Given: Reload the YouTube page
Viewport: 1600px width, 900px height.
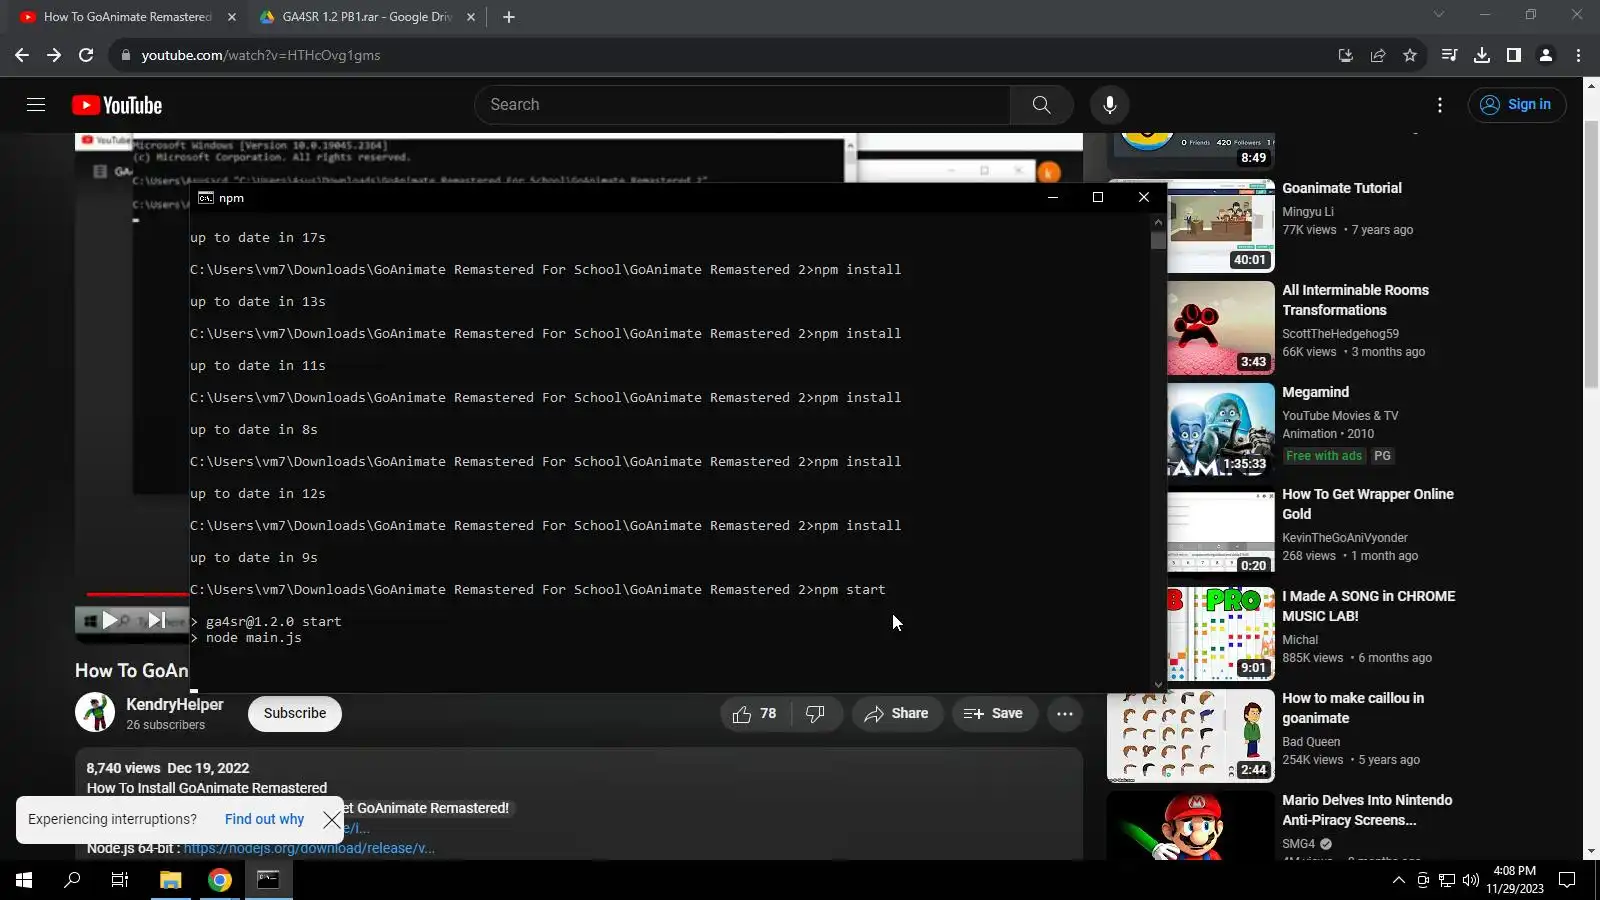Looking at the screenshot, I should pos(86,55).
